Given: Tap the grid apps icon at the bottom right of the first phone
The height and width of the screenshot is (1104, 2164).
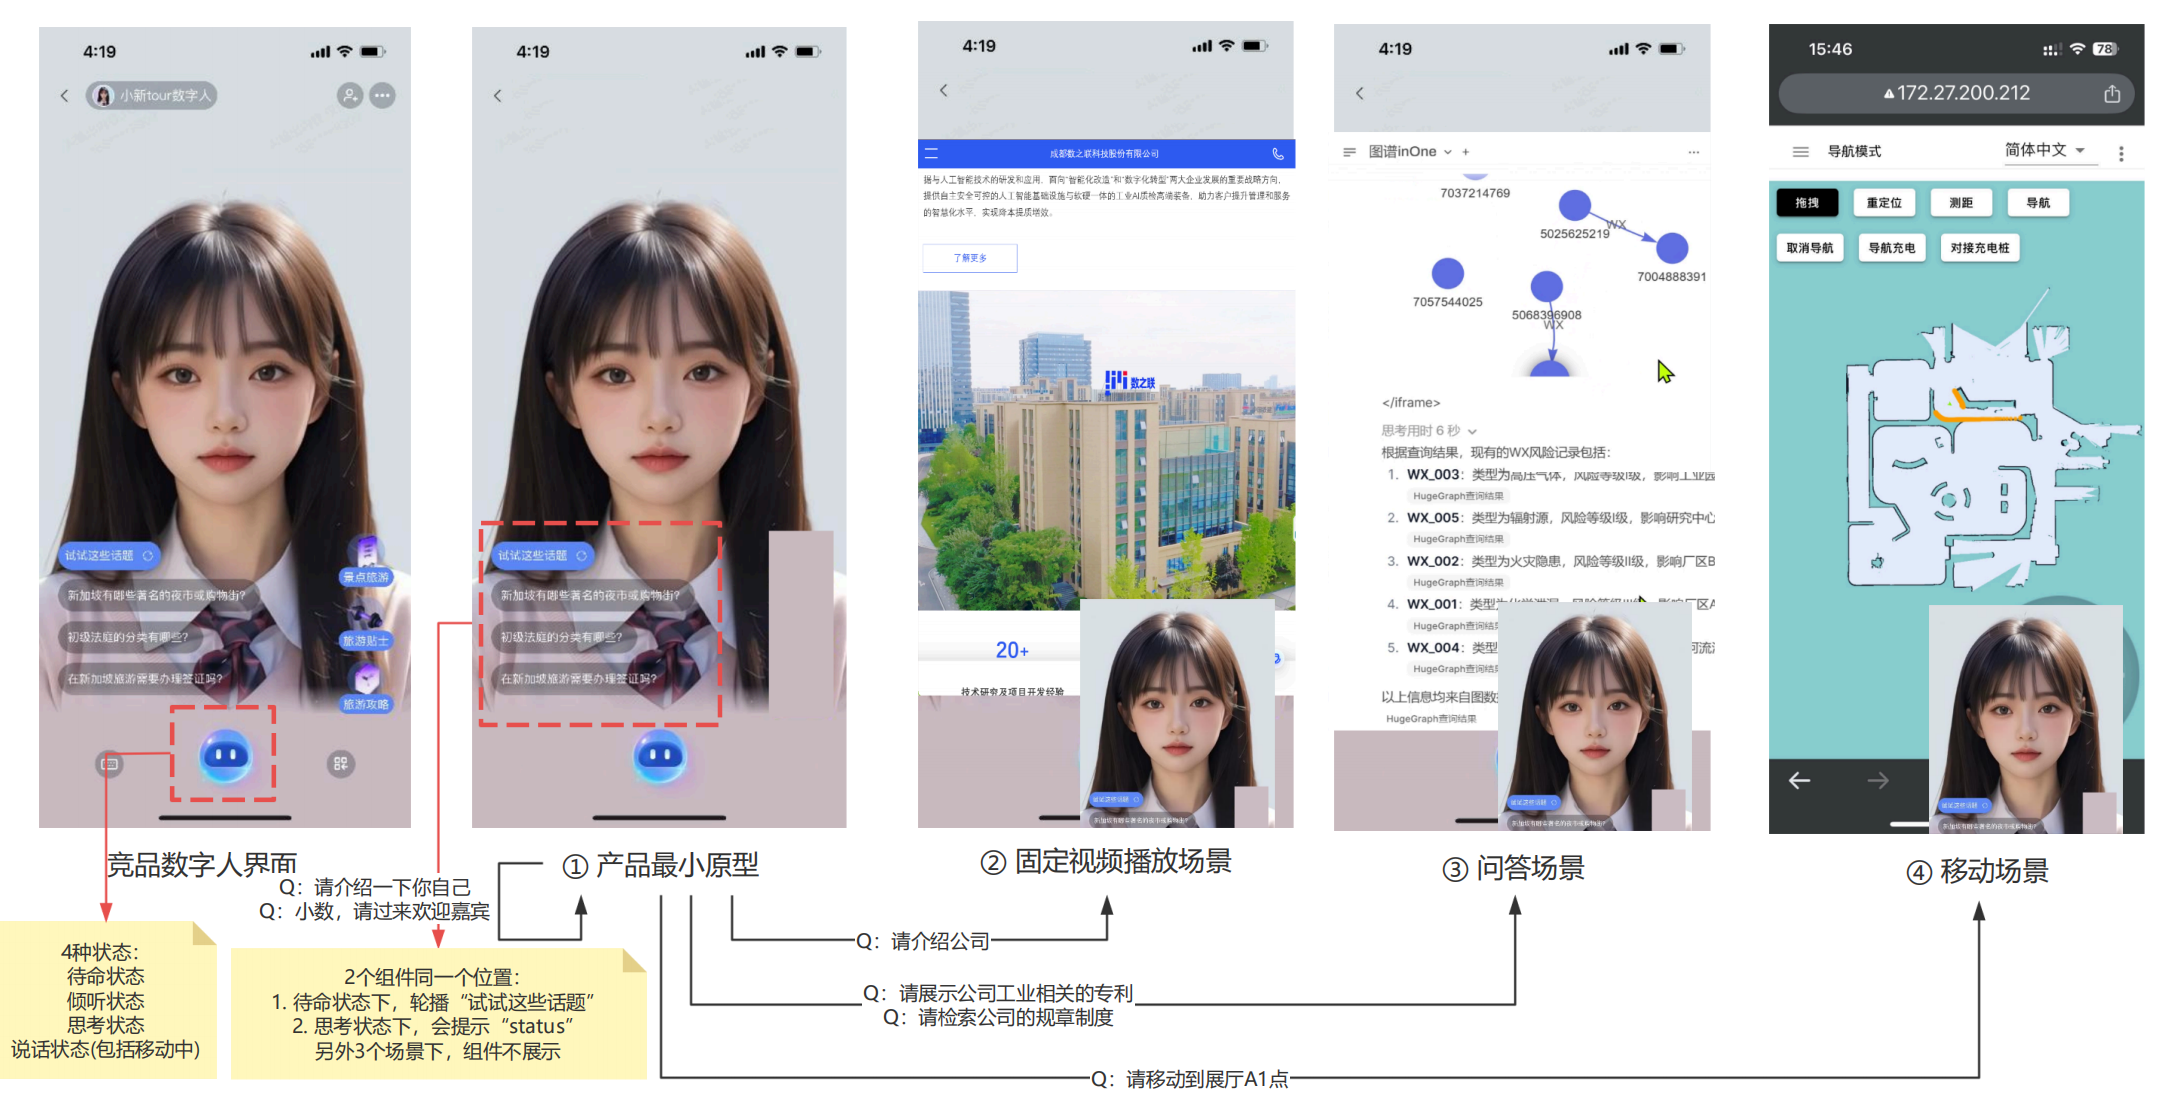Looking at the screenshot, I should point(340,764).
